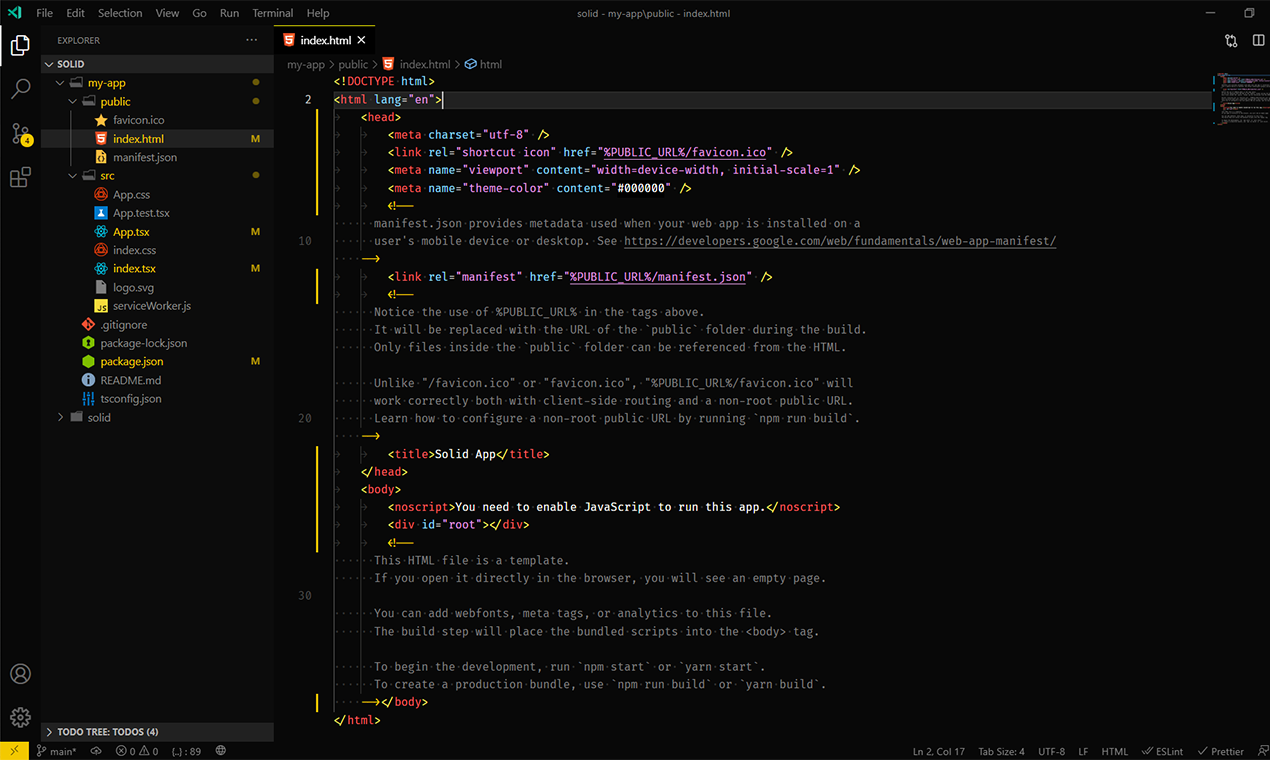Select the Explorer icon in the Activity Bar

[20, 45]
